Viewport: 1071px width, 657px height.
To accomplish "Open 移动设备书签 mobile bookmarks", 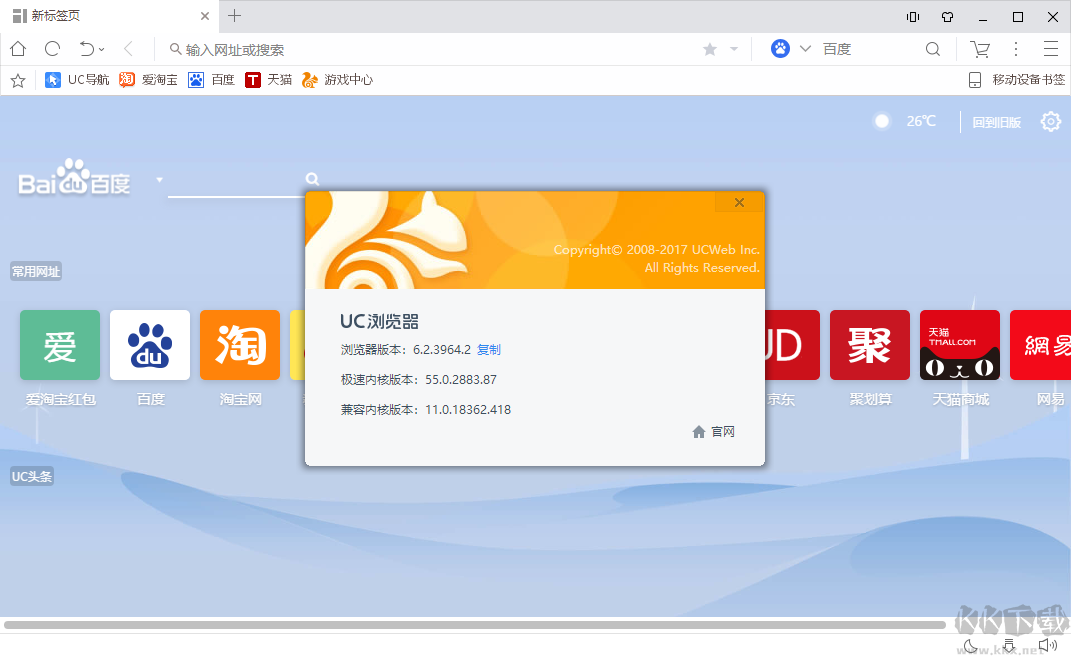I will 1025,80.
